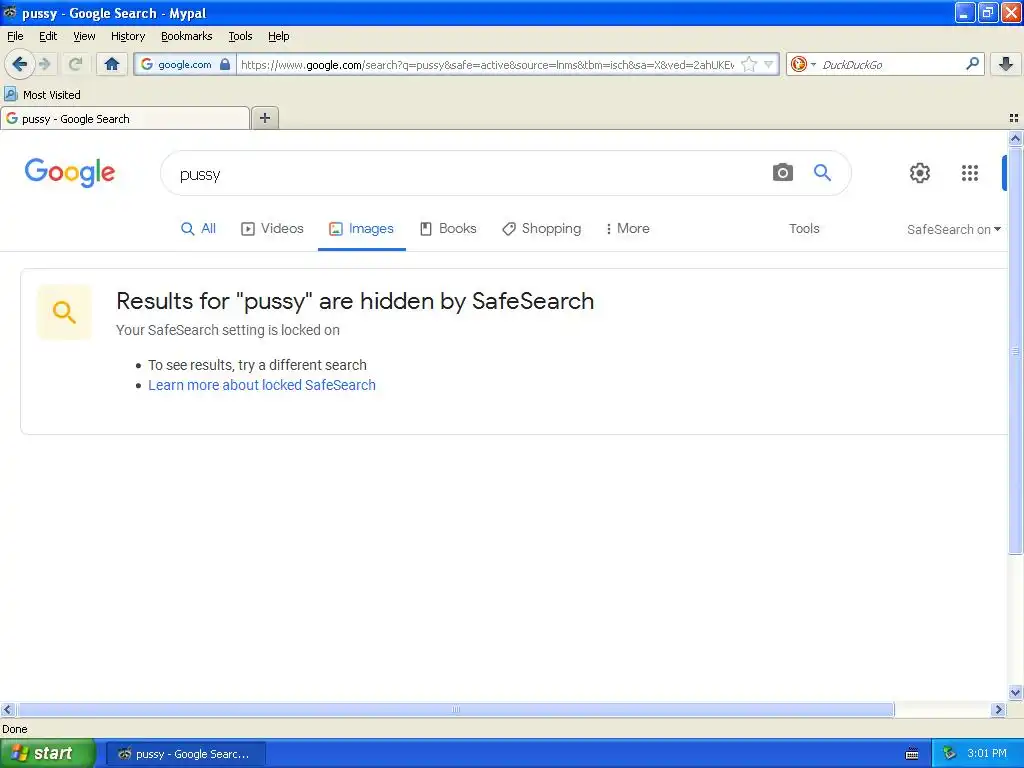Open the Bookmarks menu
Image resolution: width=1024 pixels, height=768 pixels.
186,36
